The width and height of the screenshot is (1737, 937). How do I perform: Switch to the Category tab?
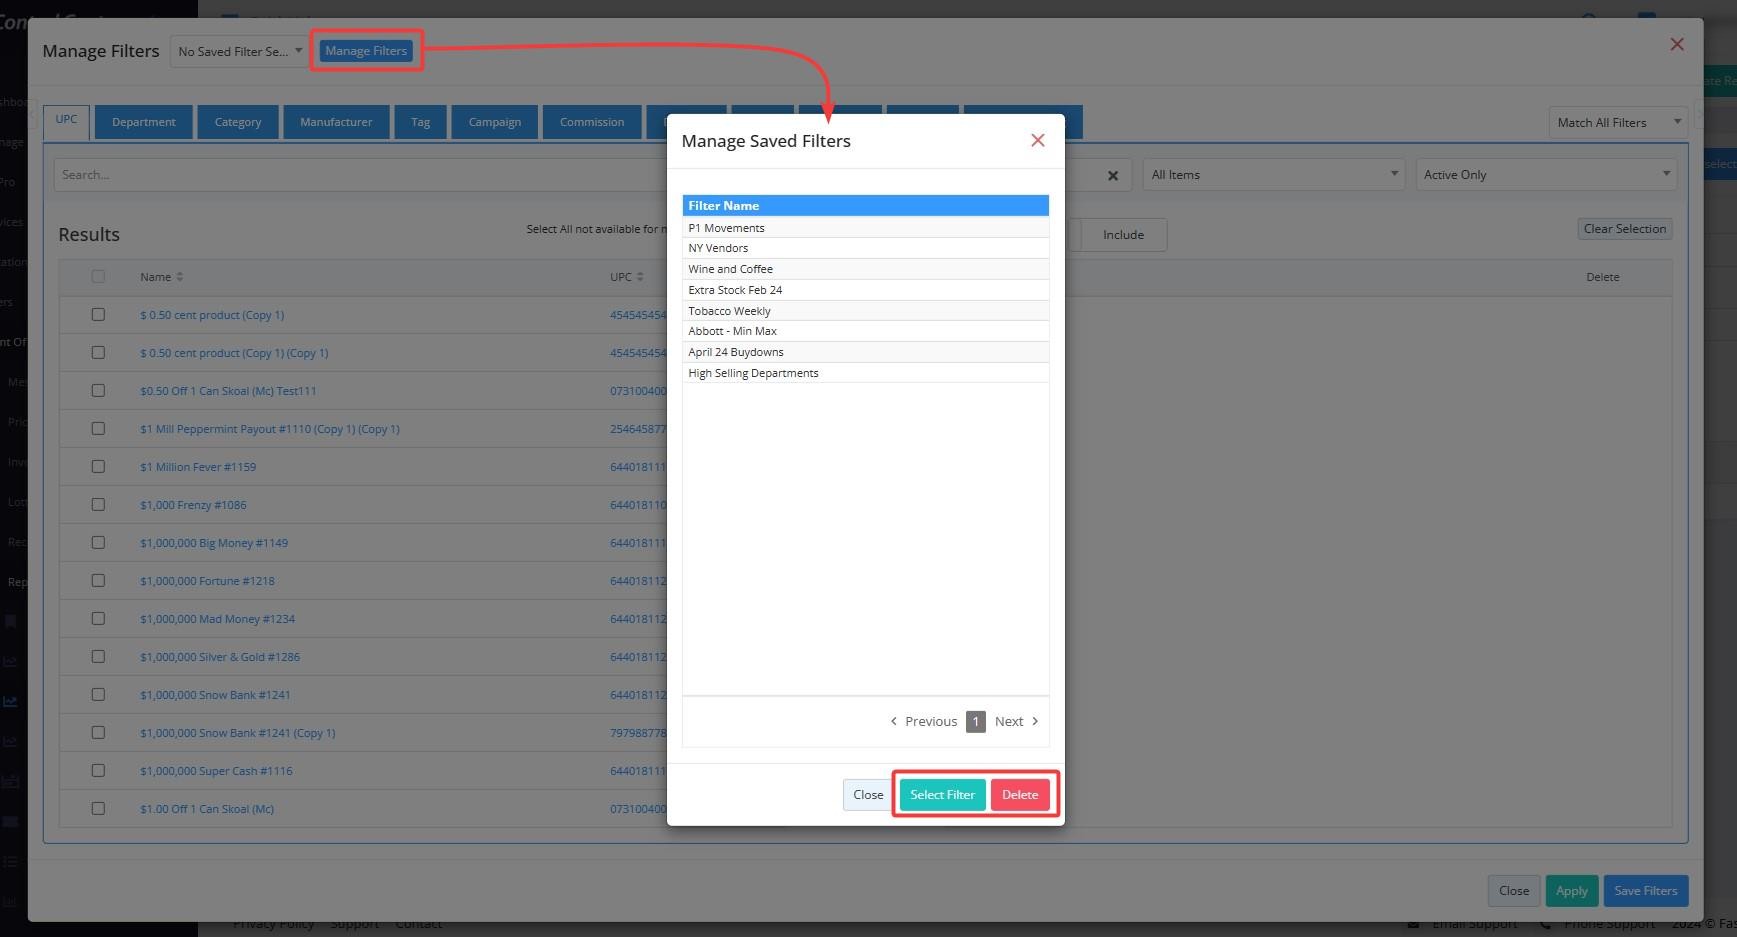(x=238, y=122)
